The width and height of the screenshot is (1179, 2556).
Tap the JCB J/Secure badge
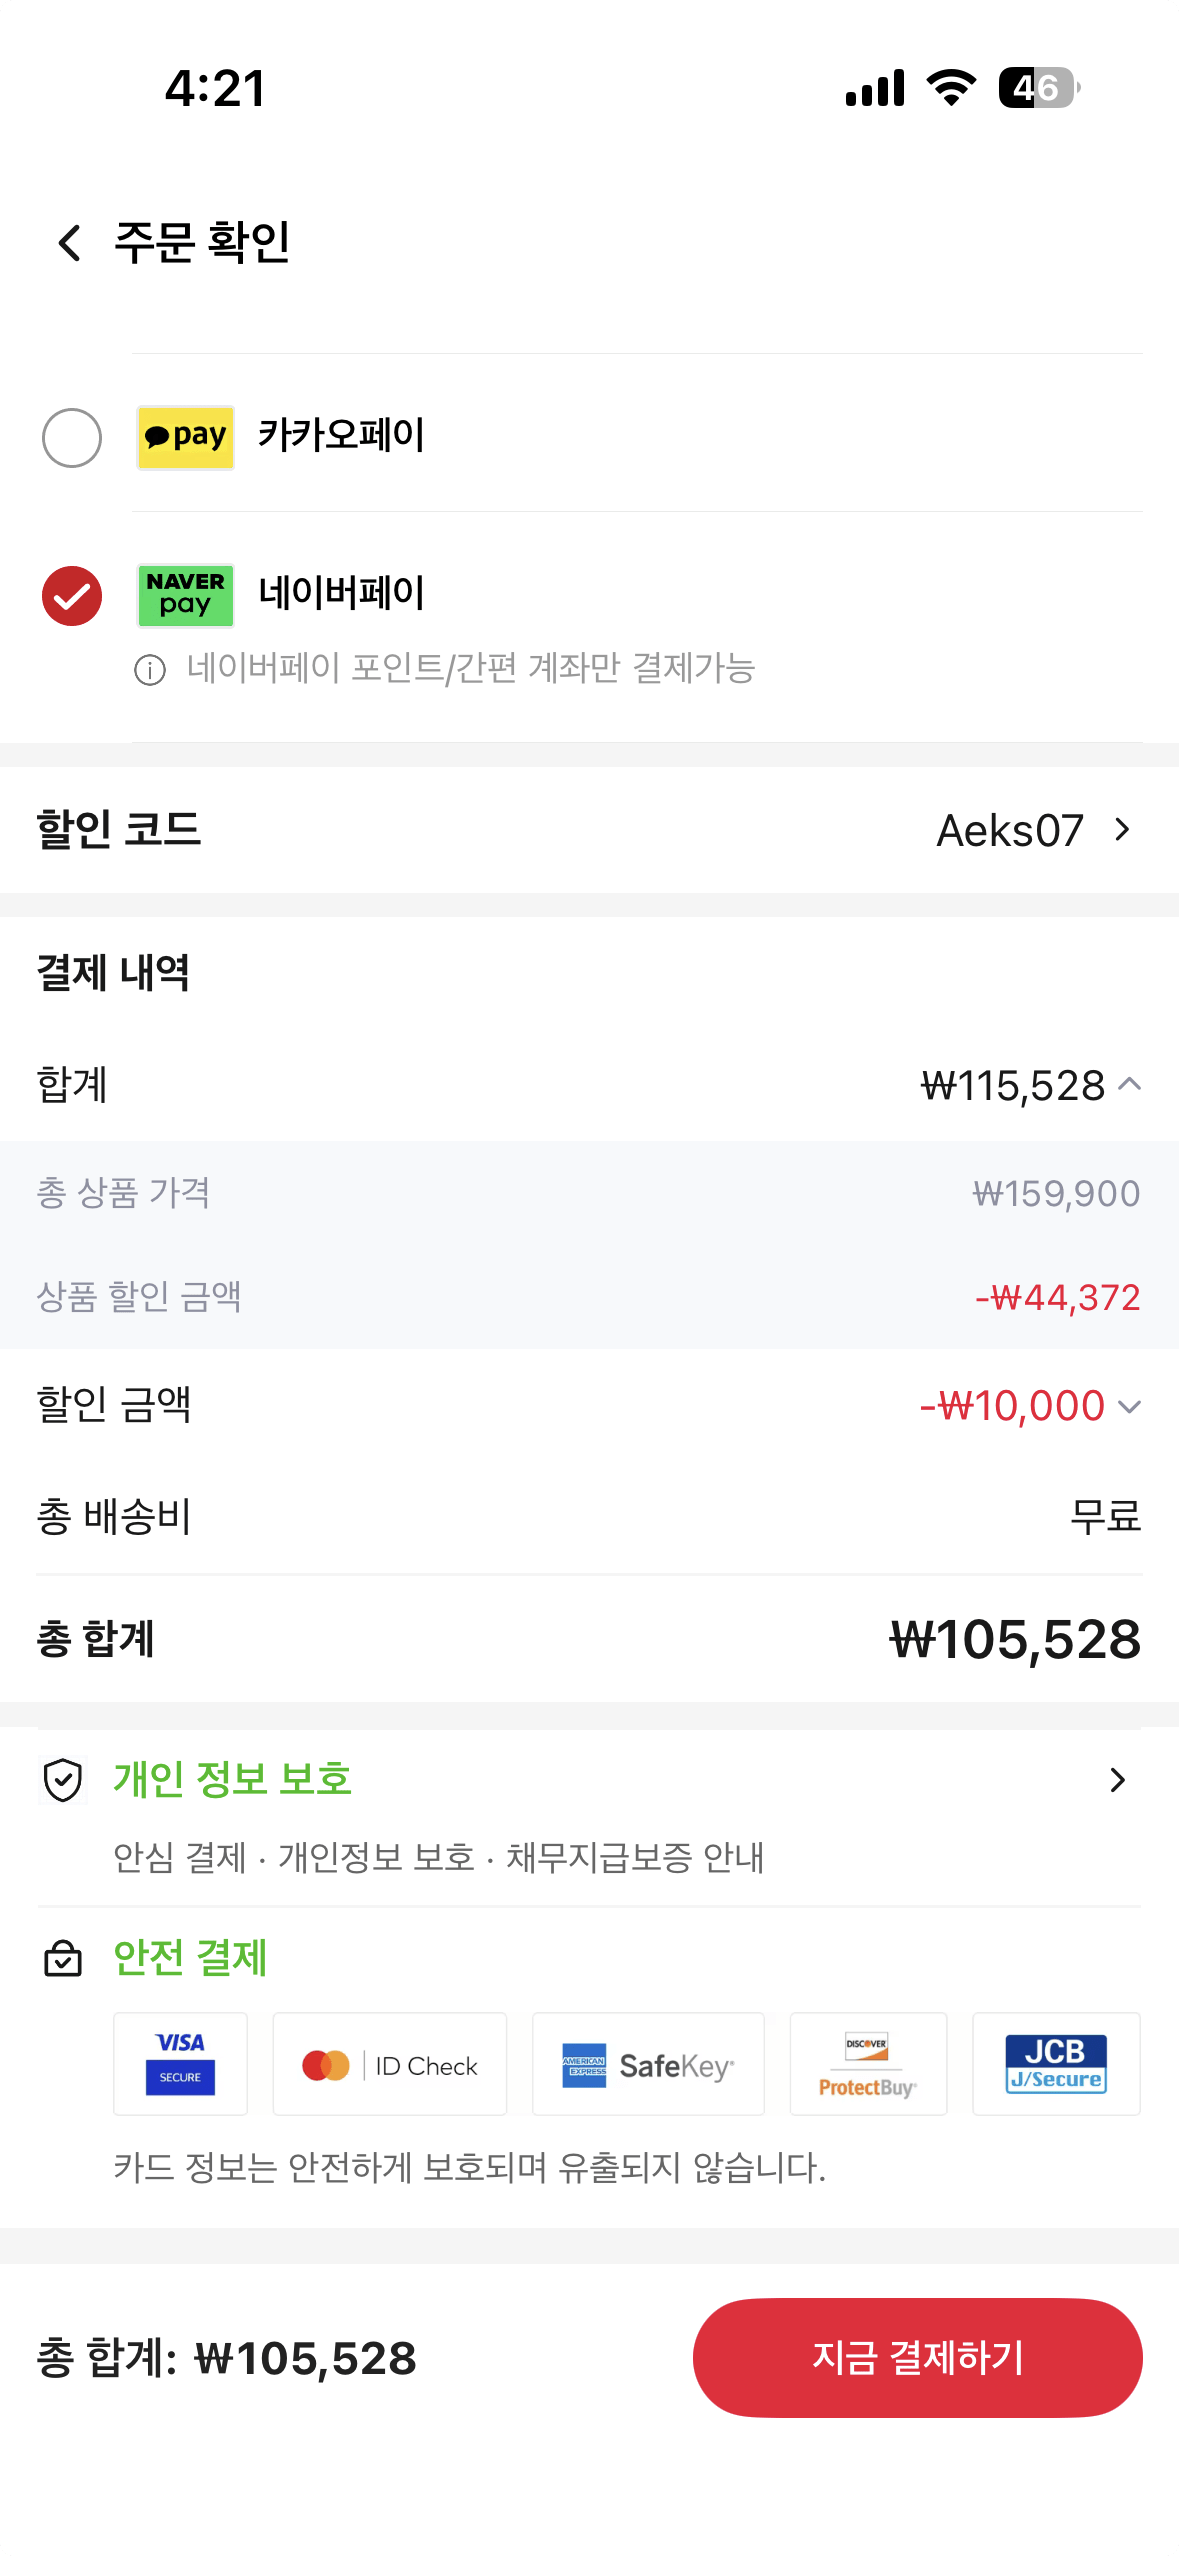[1056, 2063]
